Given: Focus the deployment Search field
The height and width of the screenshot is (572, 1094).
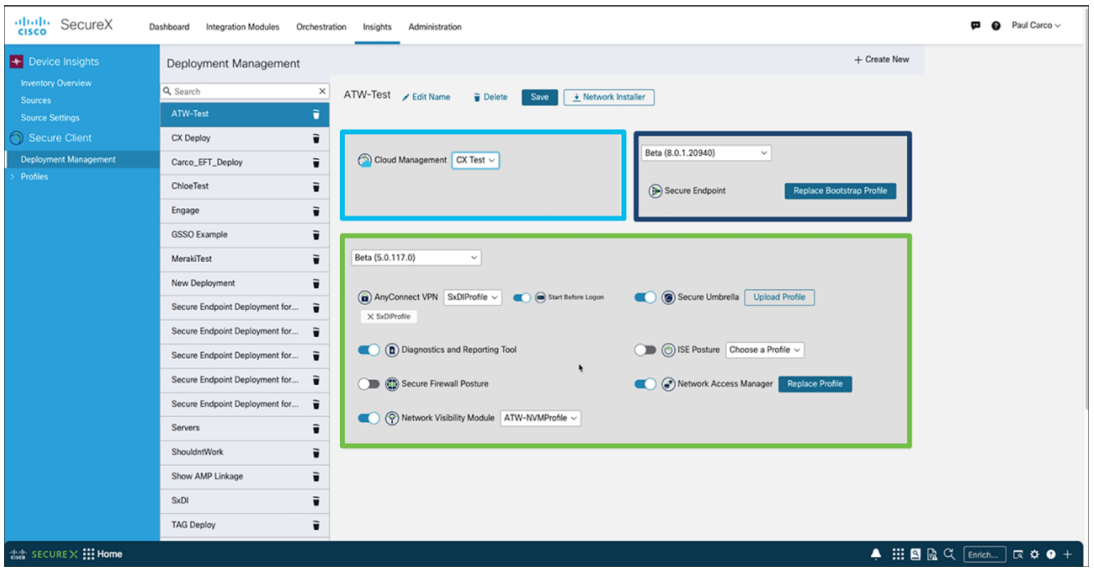Looking at the screenshot, I should tap(244, 91).
